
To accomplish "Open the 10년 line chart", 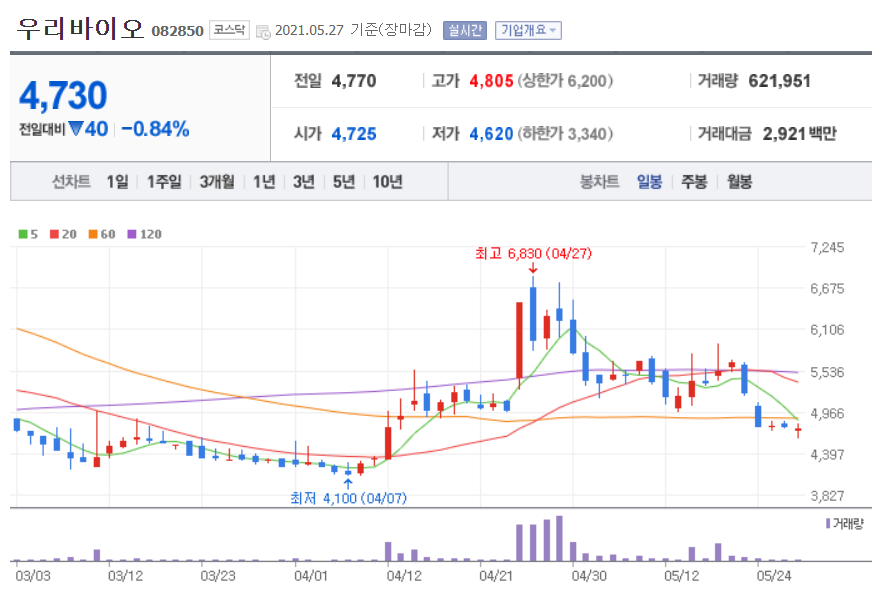I will [388, 181].
